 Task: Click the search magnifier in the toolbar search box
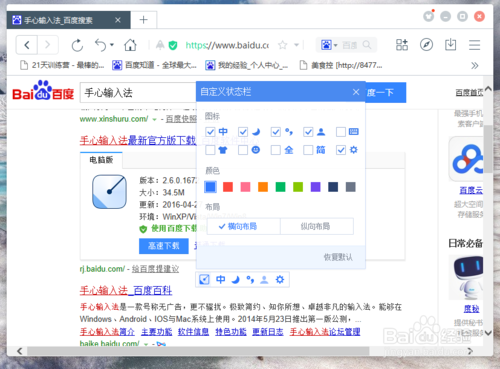[x=367, y=45]
